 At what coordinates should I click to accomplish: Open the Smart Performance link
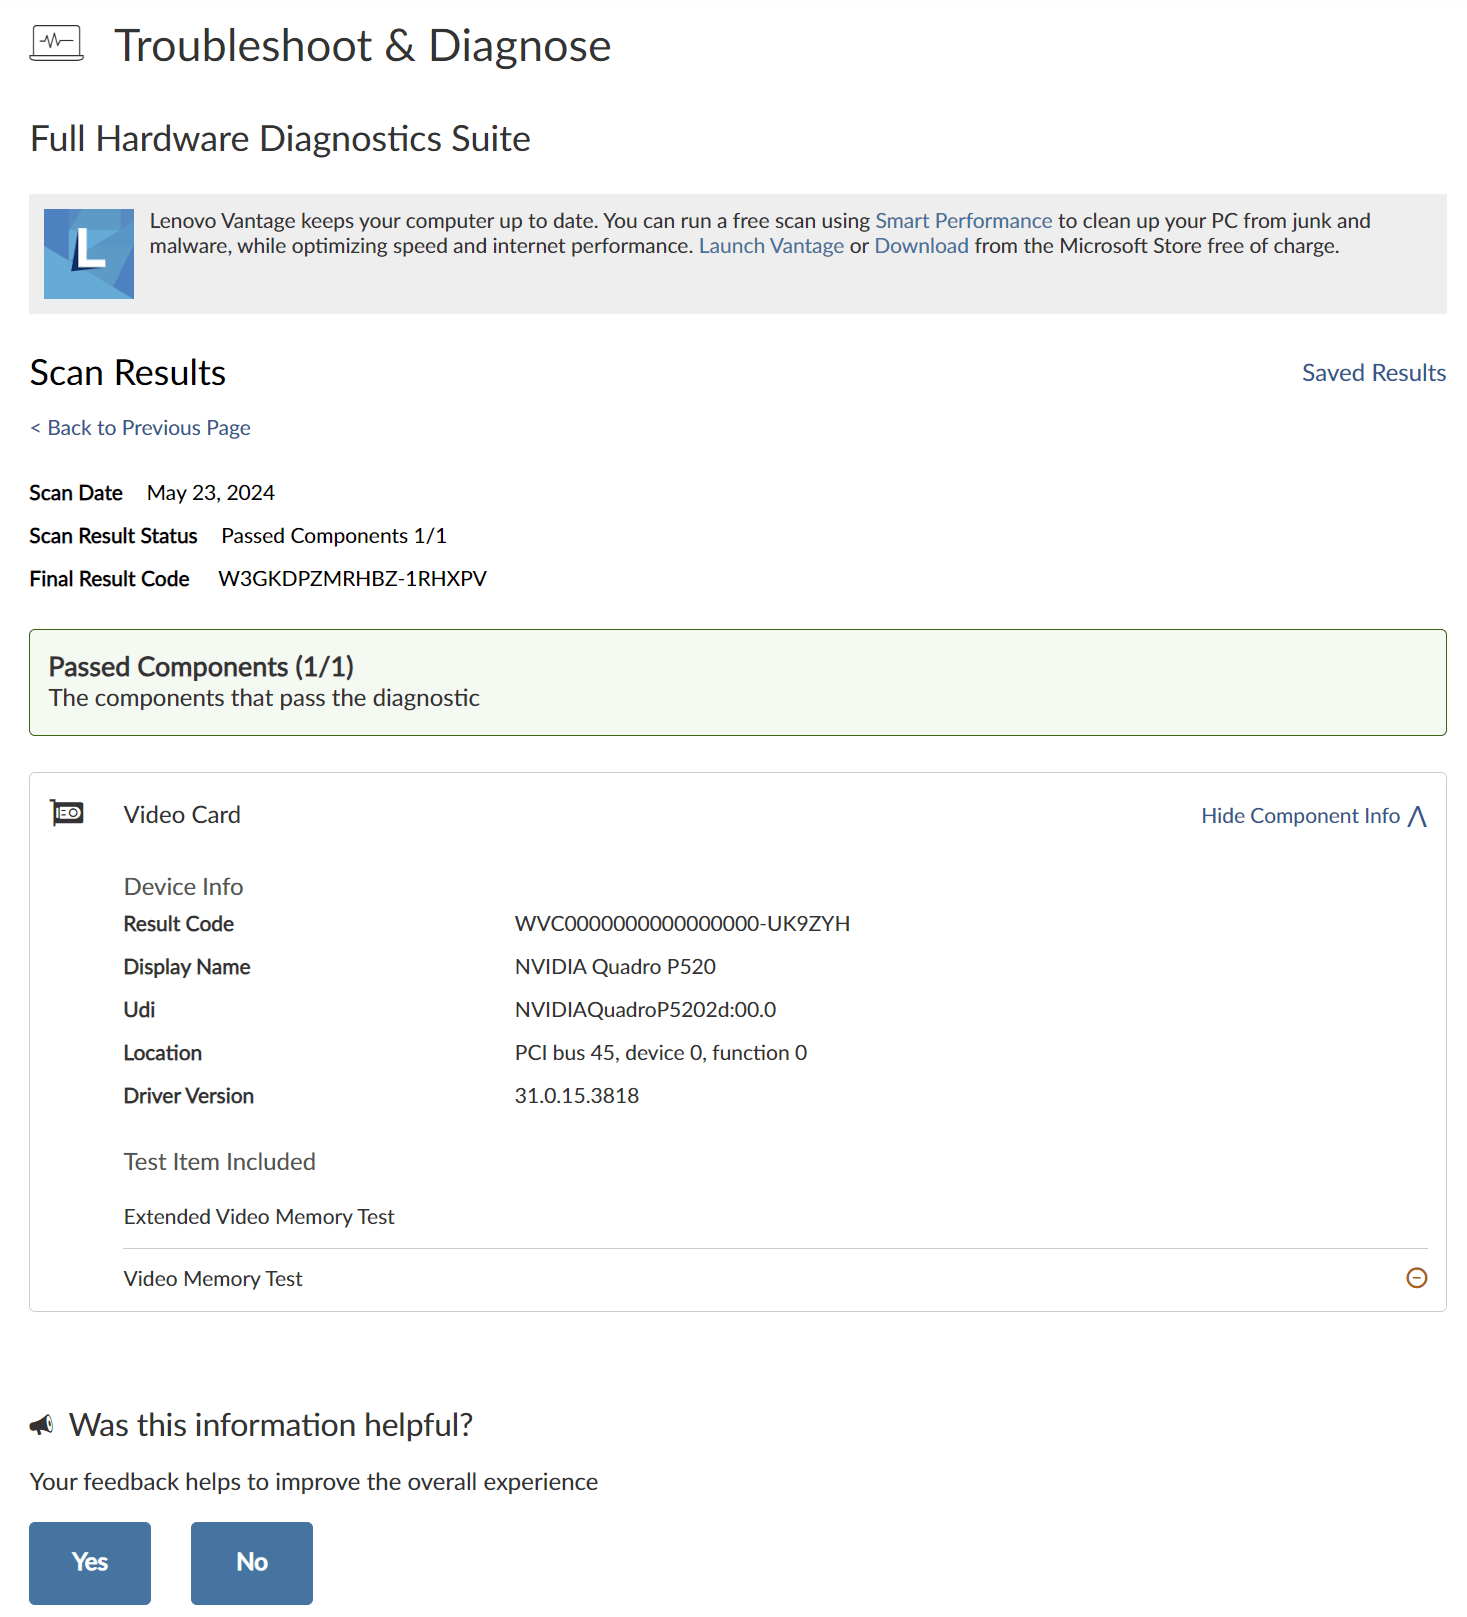pos(964,221)
